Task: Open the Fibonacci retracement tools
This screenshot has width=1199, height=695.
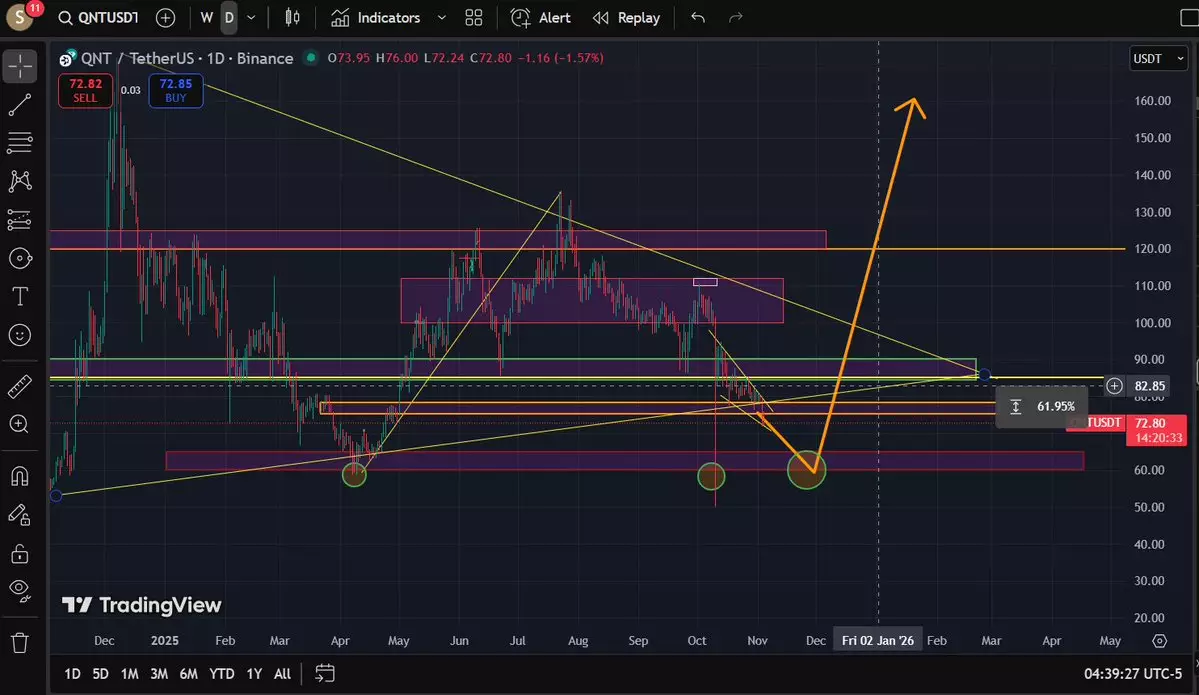Action: point(19,143)
